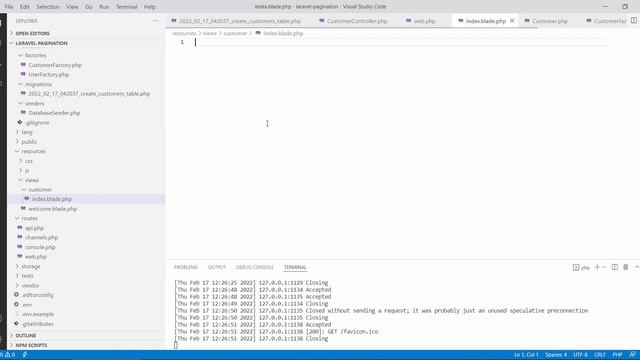Click Ln 1, Col 1 status indicator
Image resolution: width=640 pixels, height=360 pixels.
point(526,355)
